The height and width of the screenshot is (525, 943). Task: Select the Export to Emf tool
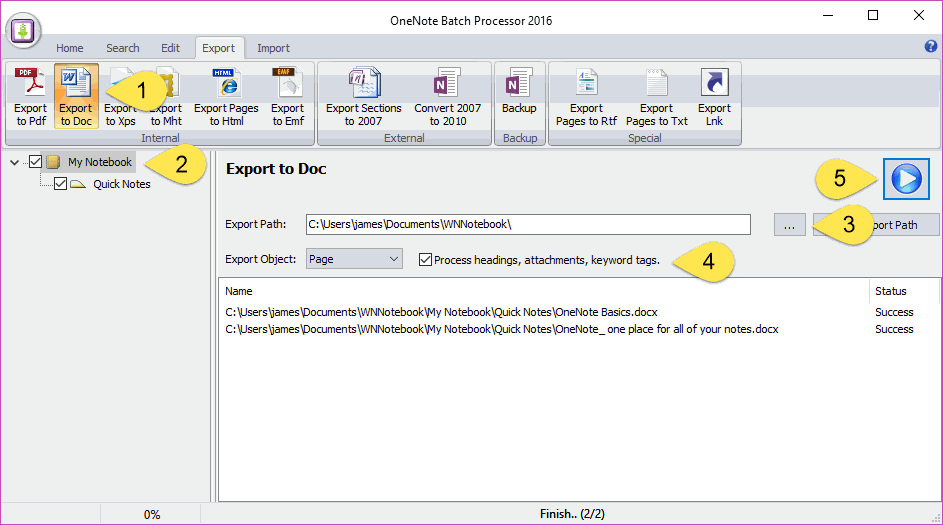pyautogui.click(x=287, y=96)
